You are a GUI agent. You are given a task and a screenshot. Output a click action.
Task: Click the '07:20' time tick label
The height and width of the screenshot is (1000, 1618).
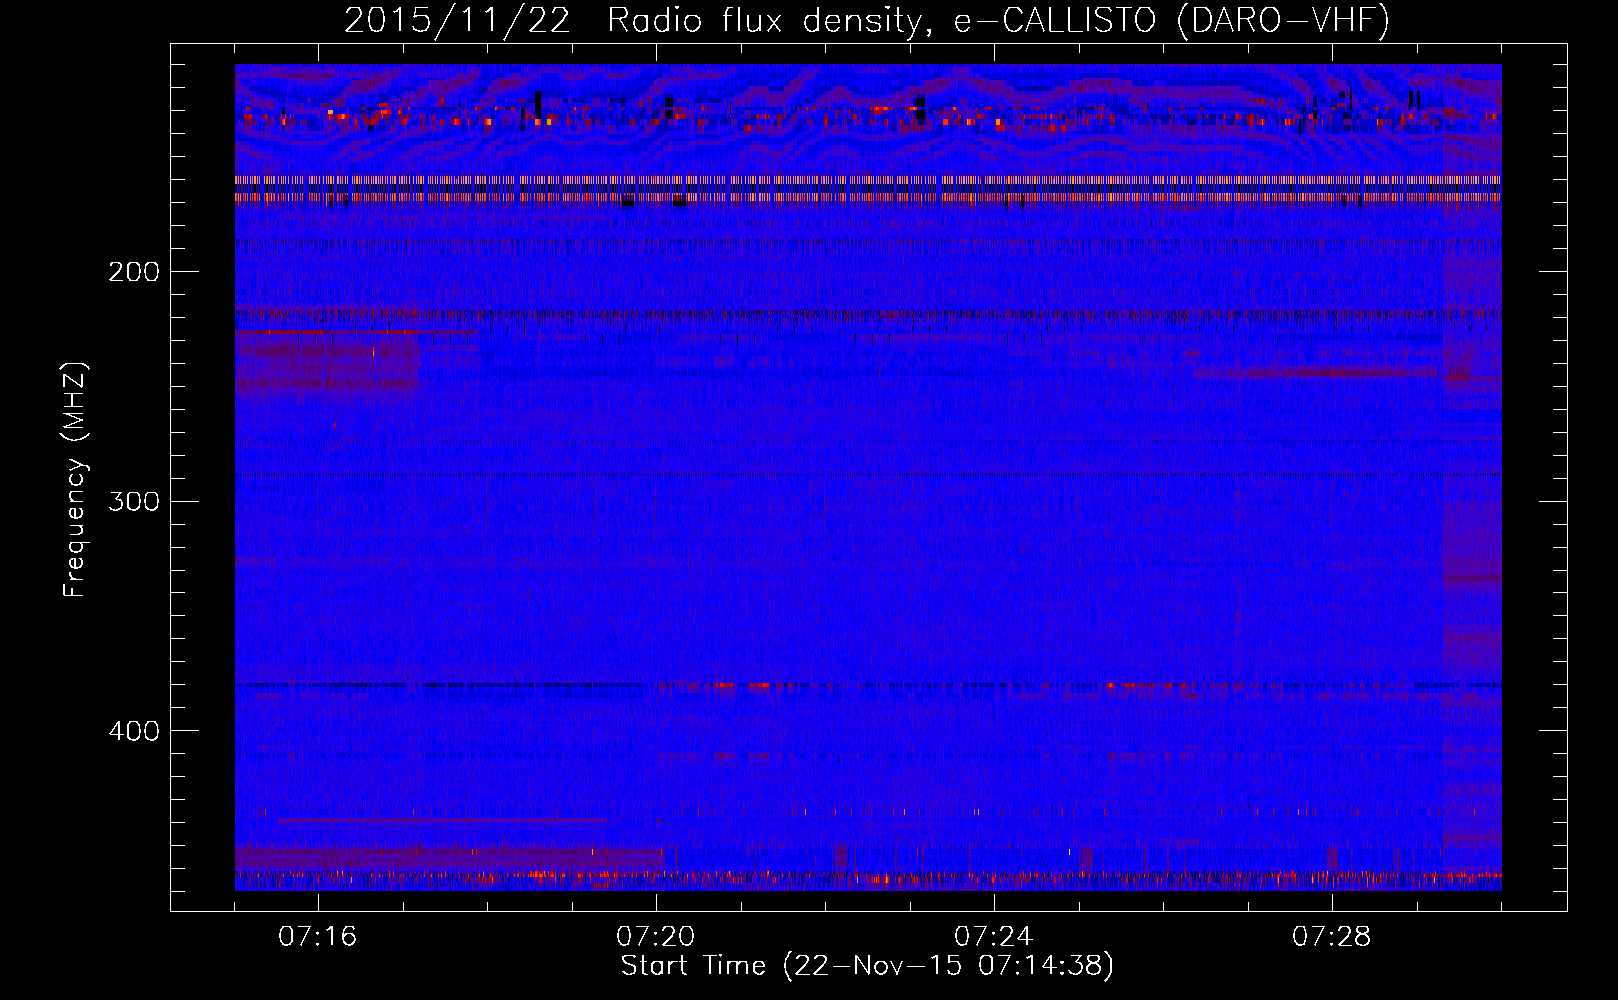(x=655, y=937)
